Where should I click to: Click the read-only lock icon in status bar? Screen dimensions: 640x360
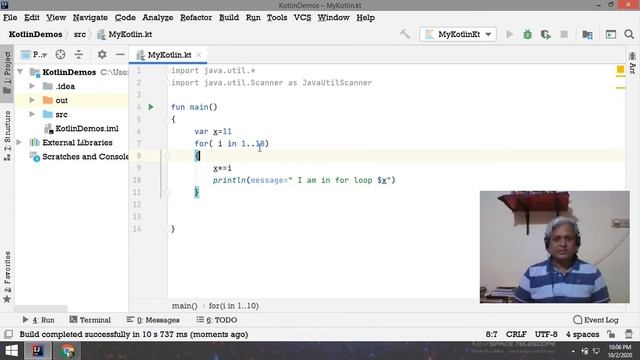point(611,334)
